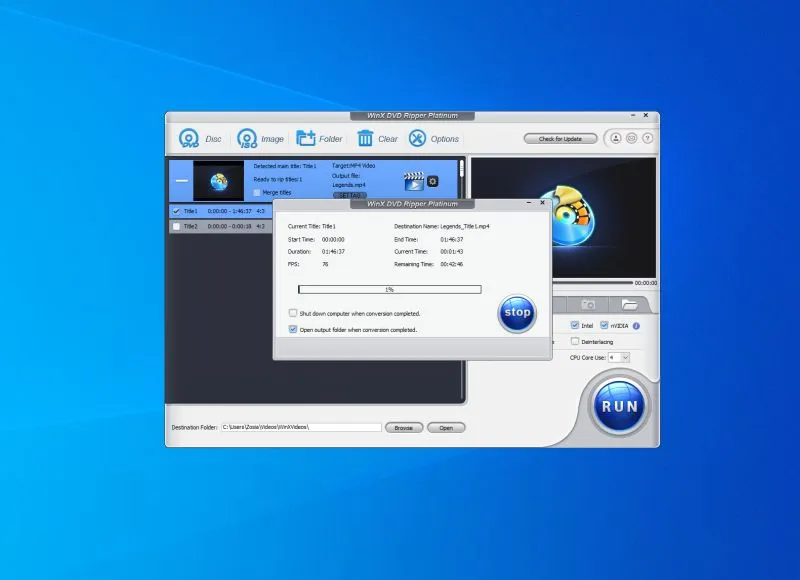Uncheck open output folder when completed

(293, 329)
